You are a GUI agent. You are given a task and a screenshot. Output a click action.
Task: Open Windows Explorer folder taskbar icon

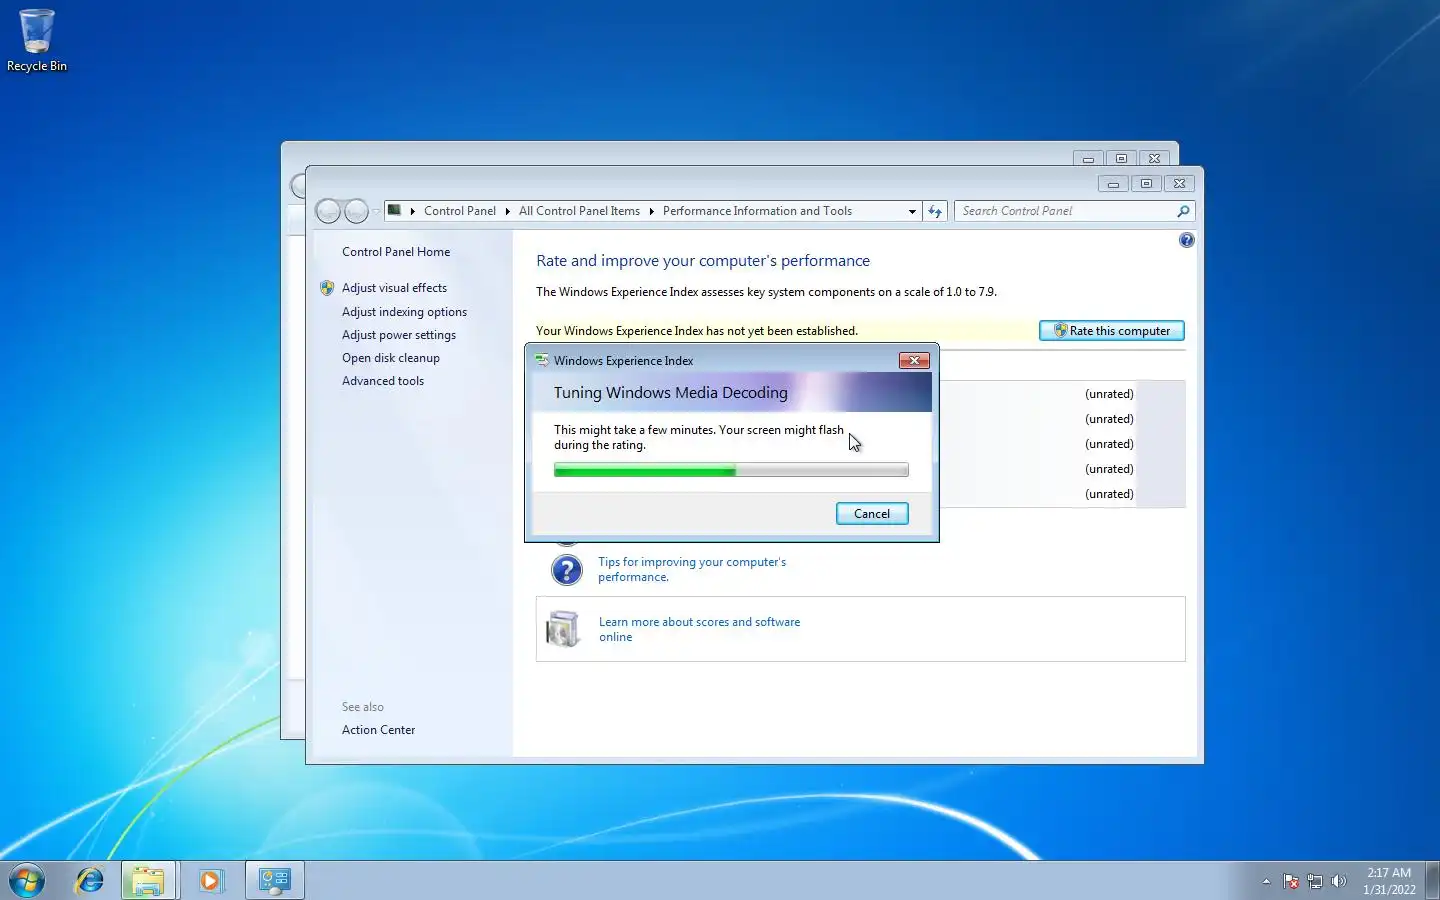(x=149, y=880)
